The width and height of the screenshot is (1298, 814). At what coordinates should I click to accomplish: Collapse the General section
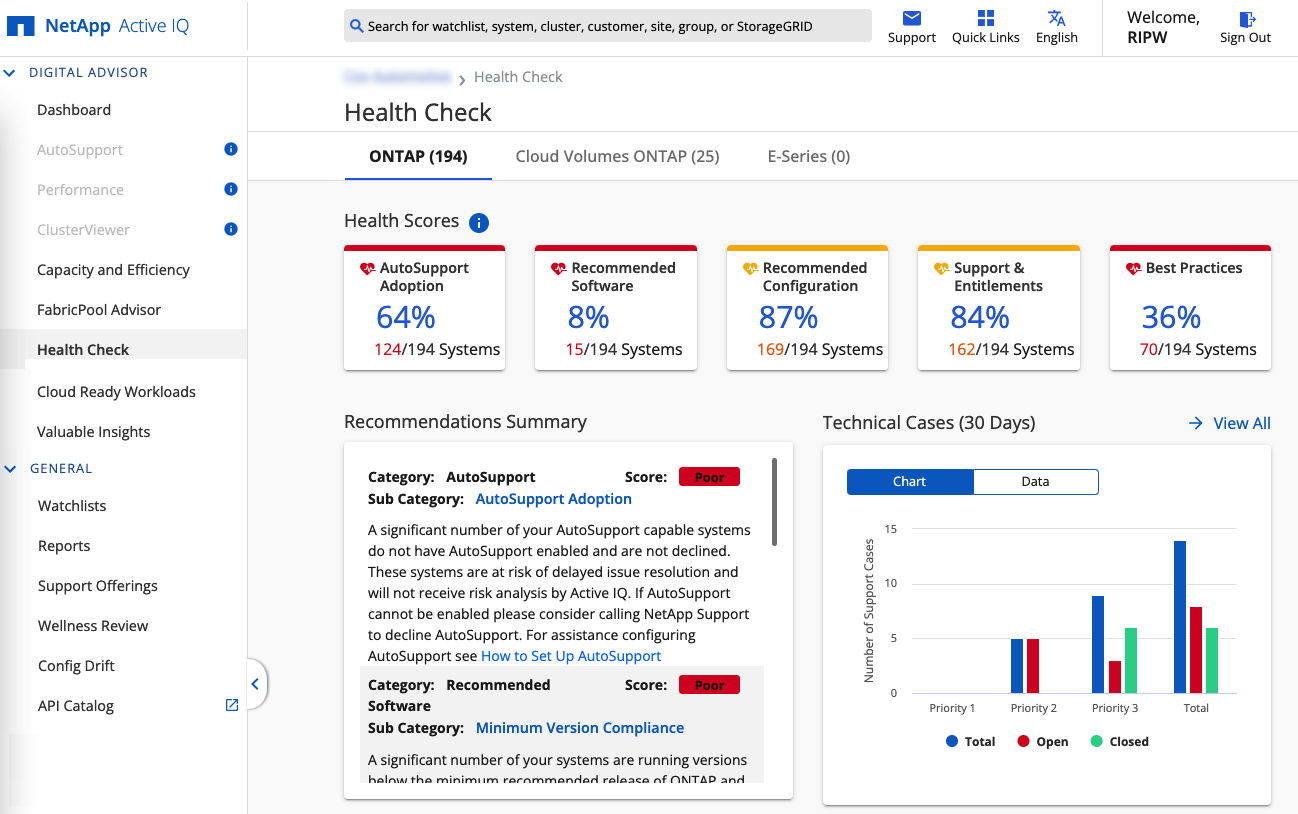pyautogui.click(x=11, y=469)
